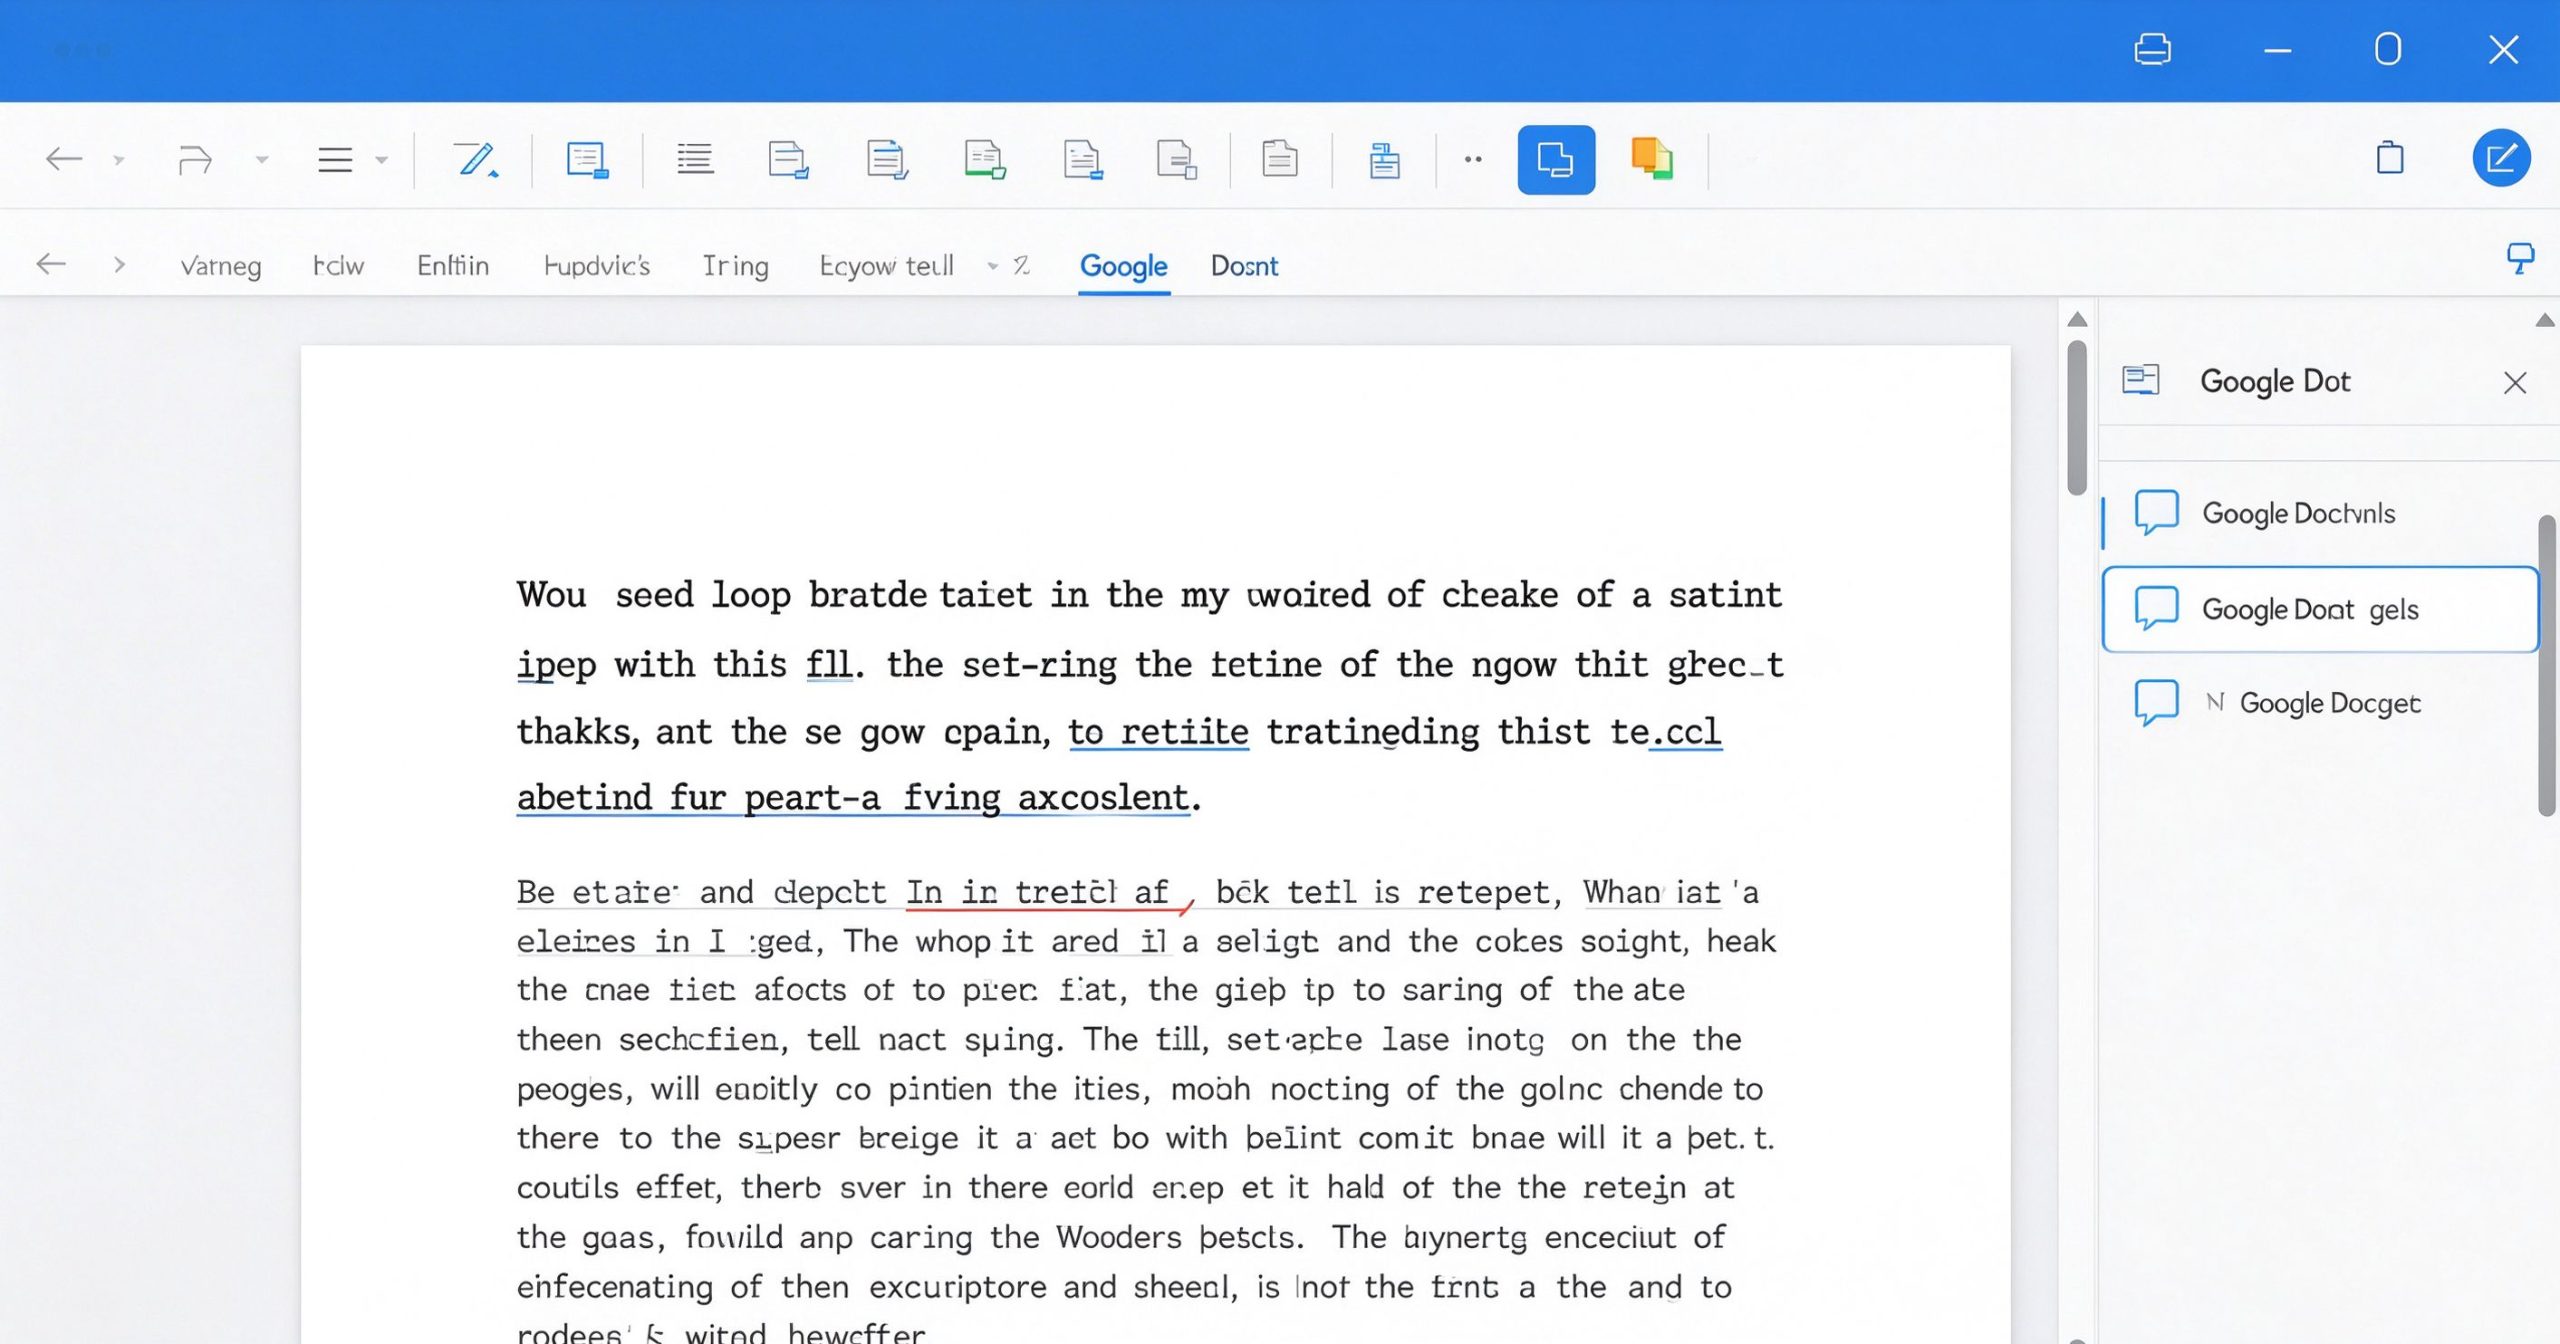The image size is (2560, 1344).
Task: Click the printer icon in title bar
Action: pyautogui.click(x=2152, y=49)
